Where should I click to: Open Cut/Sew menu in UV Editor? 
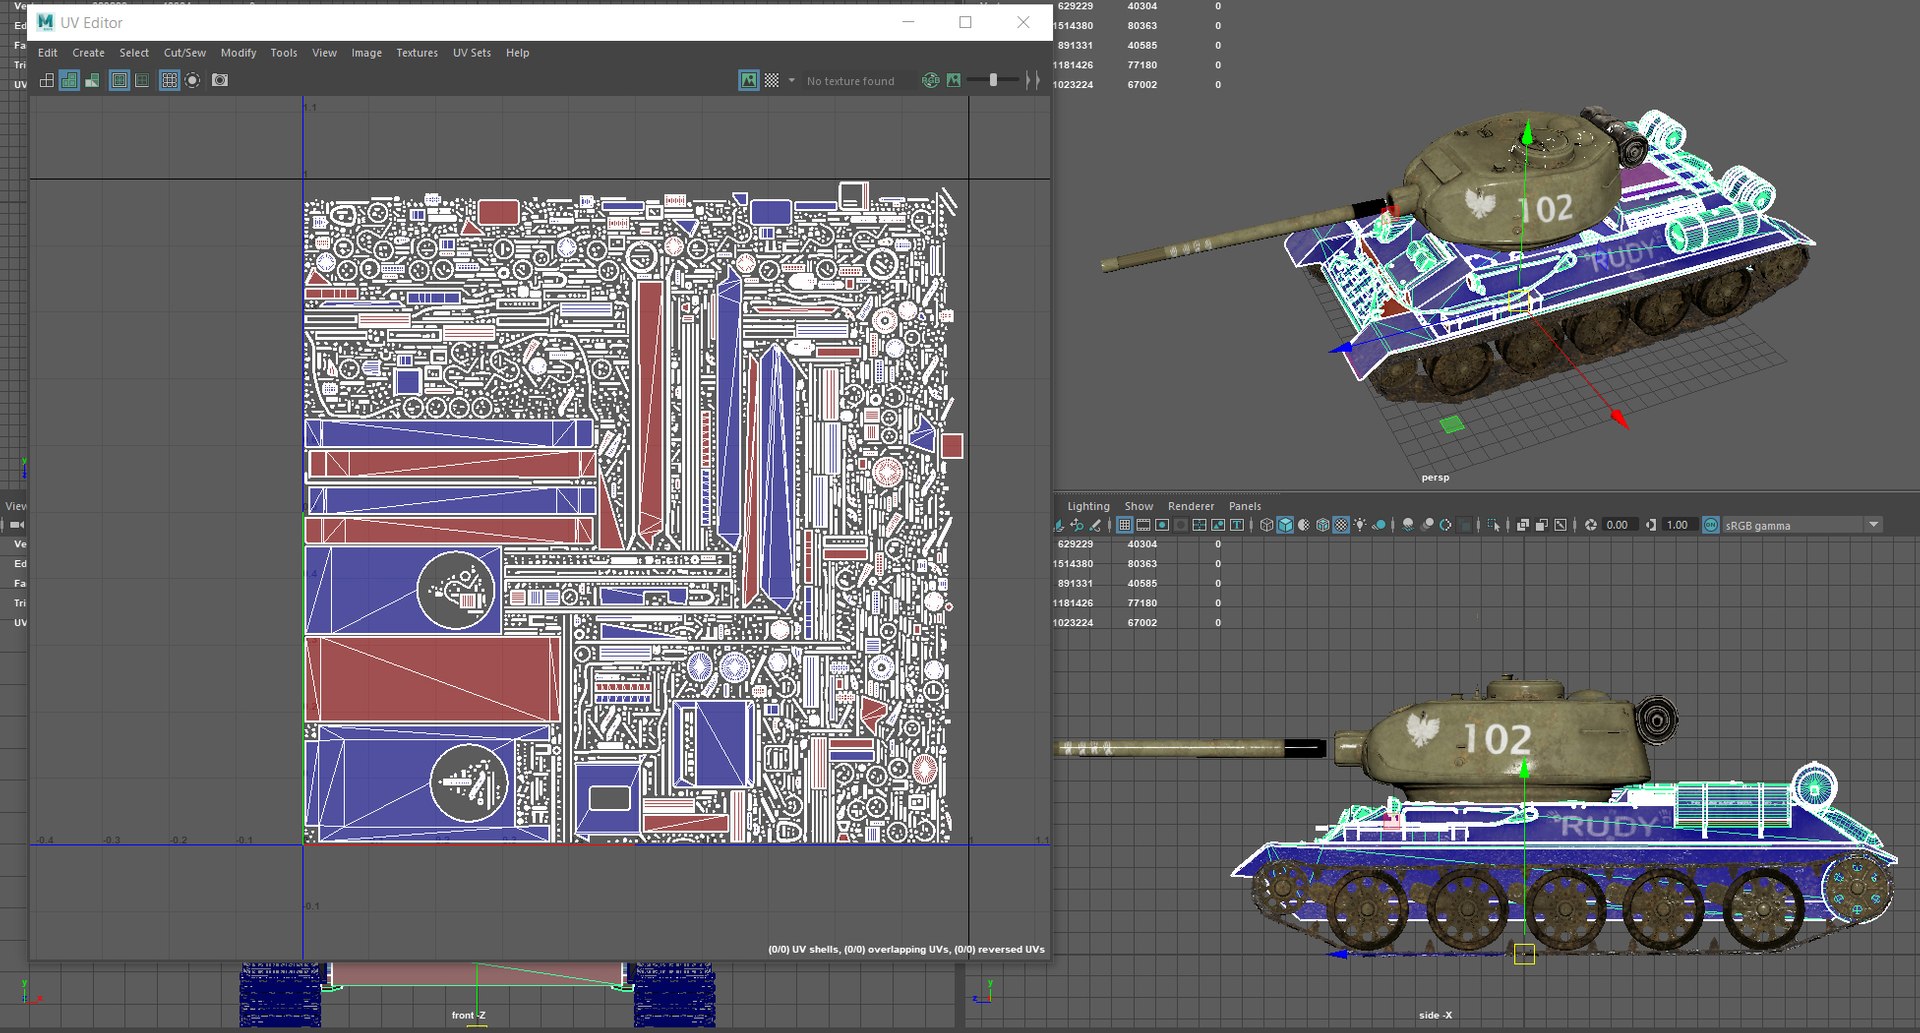[x=185, y=53]
